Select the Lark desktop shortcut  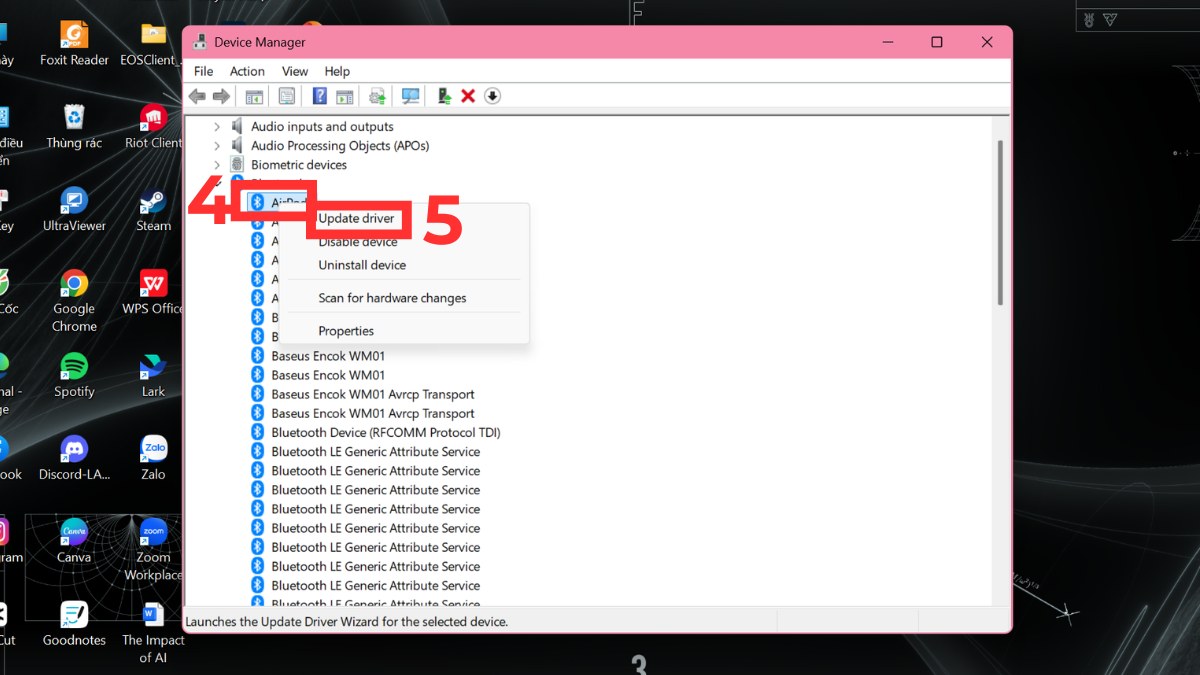point(153,375)
